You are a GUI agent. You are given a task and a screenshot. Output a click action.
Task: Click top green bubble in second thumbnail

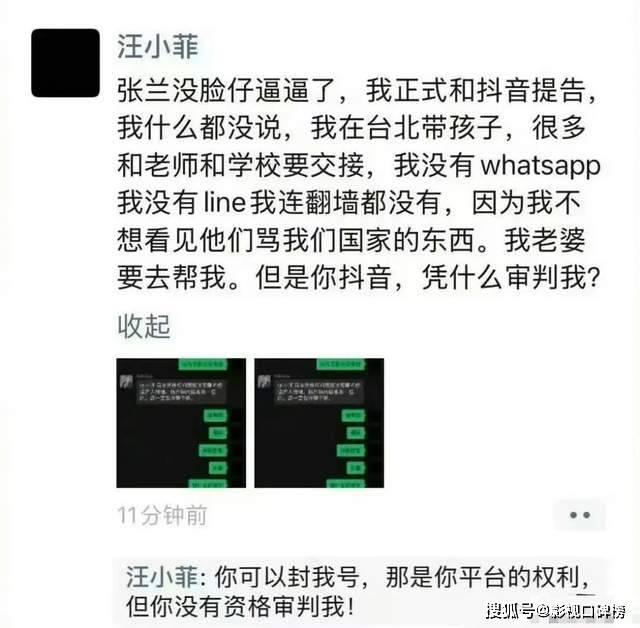341,364
